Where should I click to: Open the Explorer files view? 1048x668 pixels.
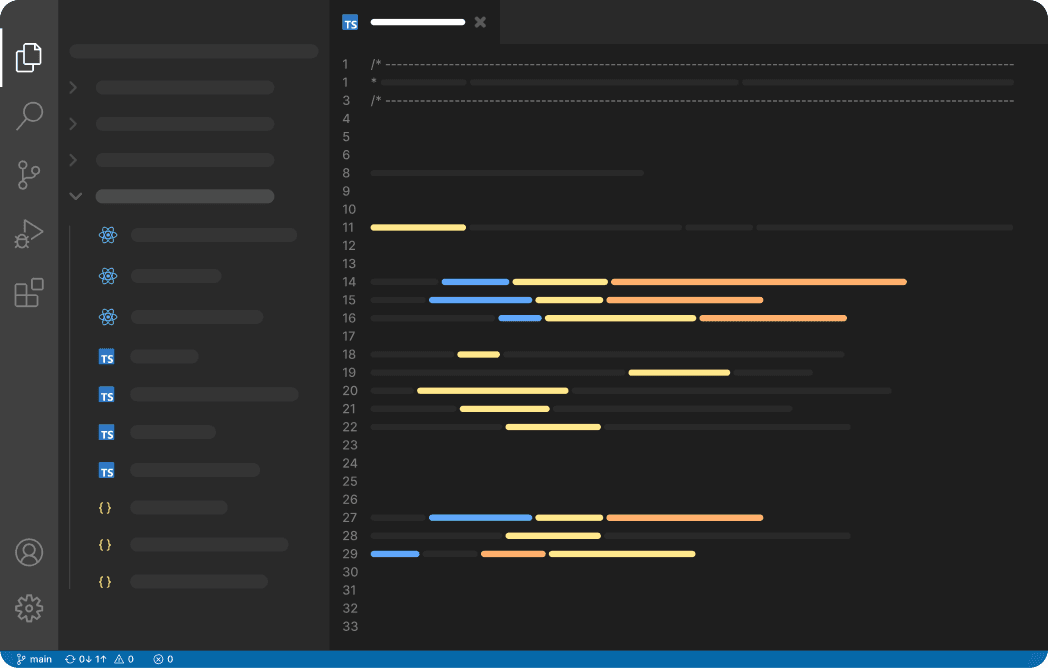[29, 57]
